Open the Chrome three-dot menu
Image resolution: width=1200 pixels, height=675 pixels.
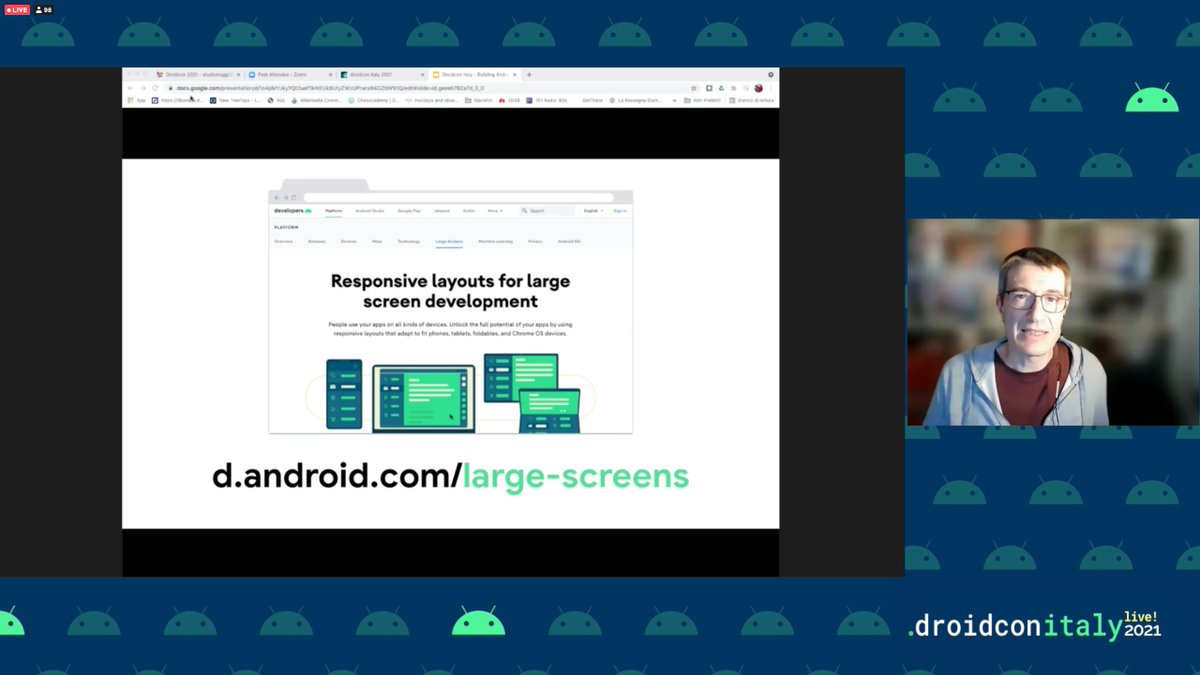(771, 88)
